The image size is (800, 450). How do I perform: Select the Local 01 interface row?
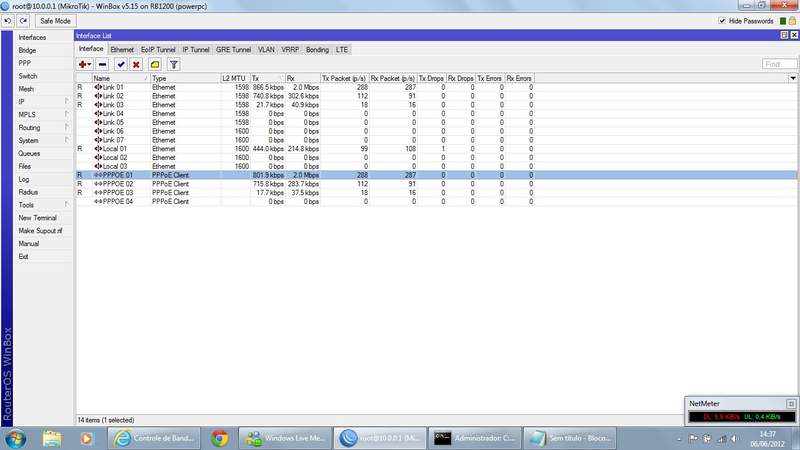(x=436, y=148)
